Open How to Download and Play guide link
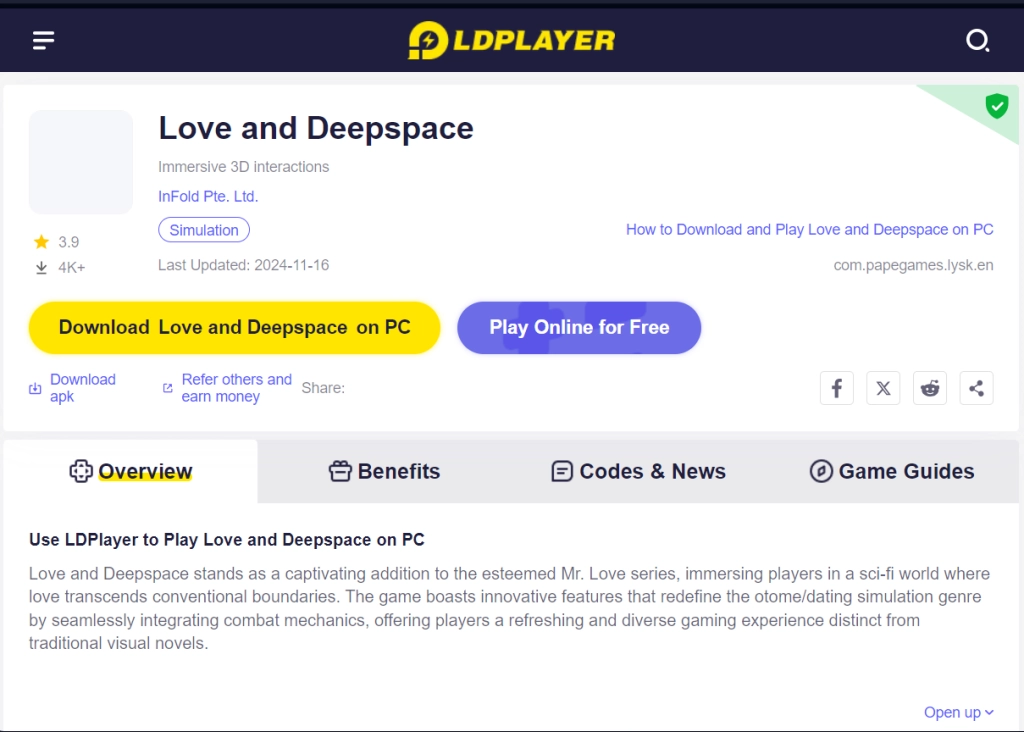 810,230
